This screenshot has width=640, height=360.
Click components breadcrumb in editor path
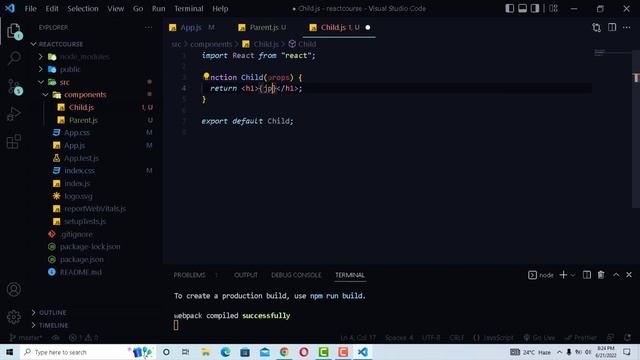point(211,44)
